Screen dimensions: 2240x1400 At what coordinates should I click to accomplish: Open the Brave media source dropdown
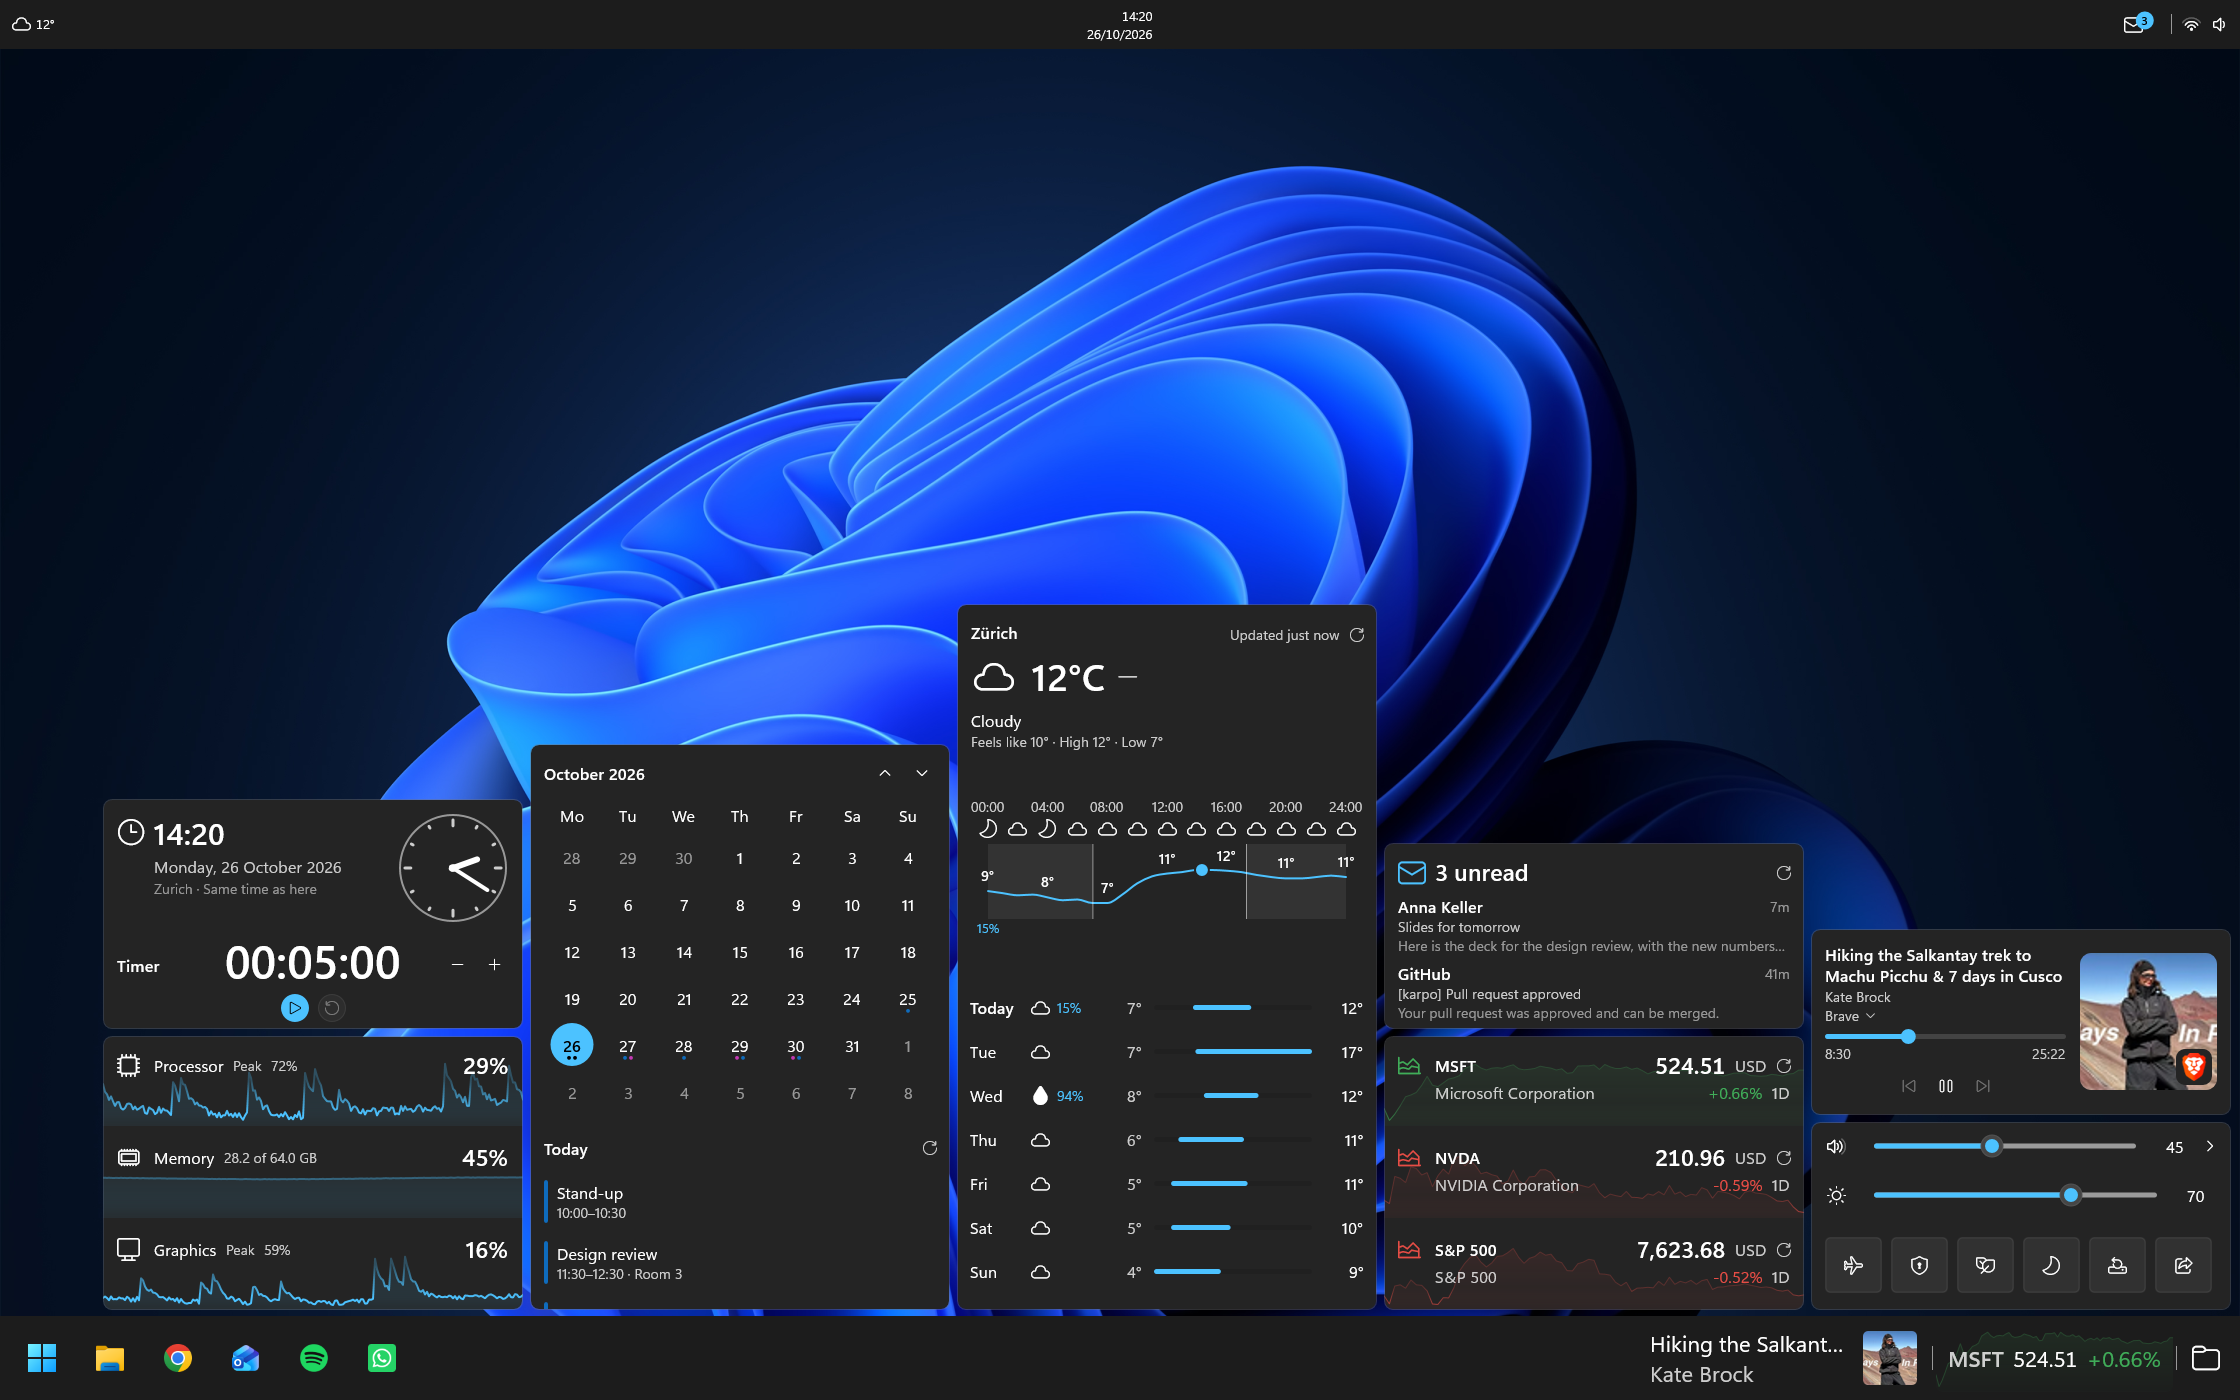pyautogui.click(x=1850, y=1016)
